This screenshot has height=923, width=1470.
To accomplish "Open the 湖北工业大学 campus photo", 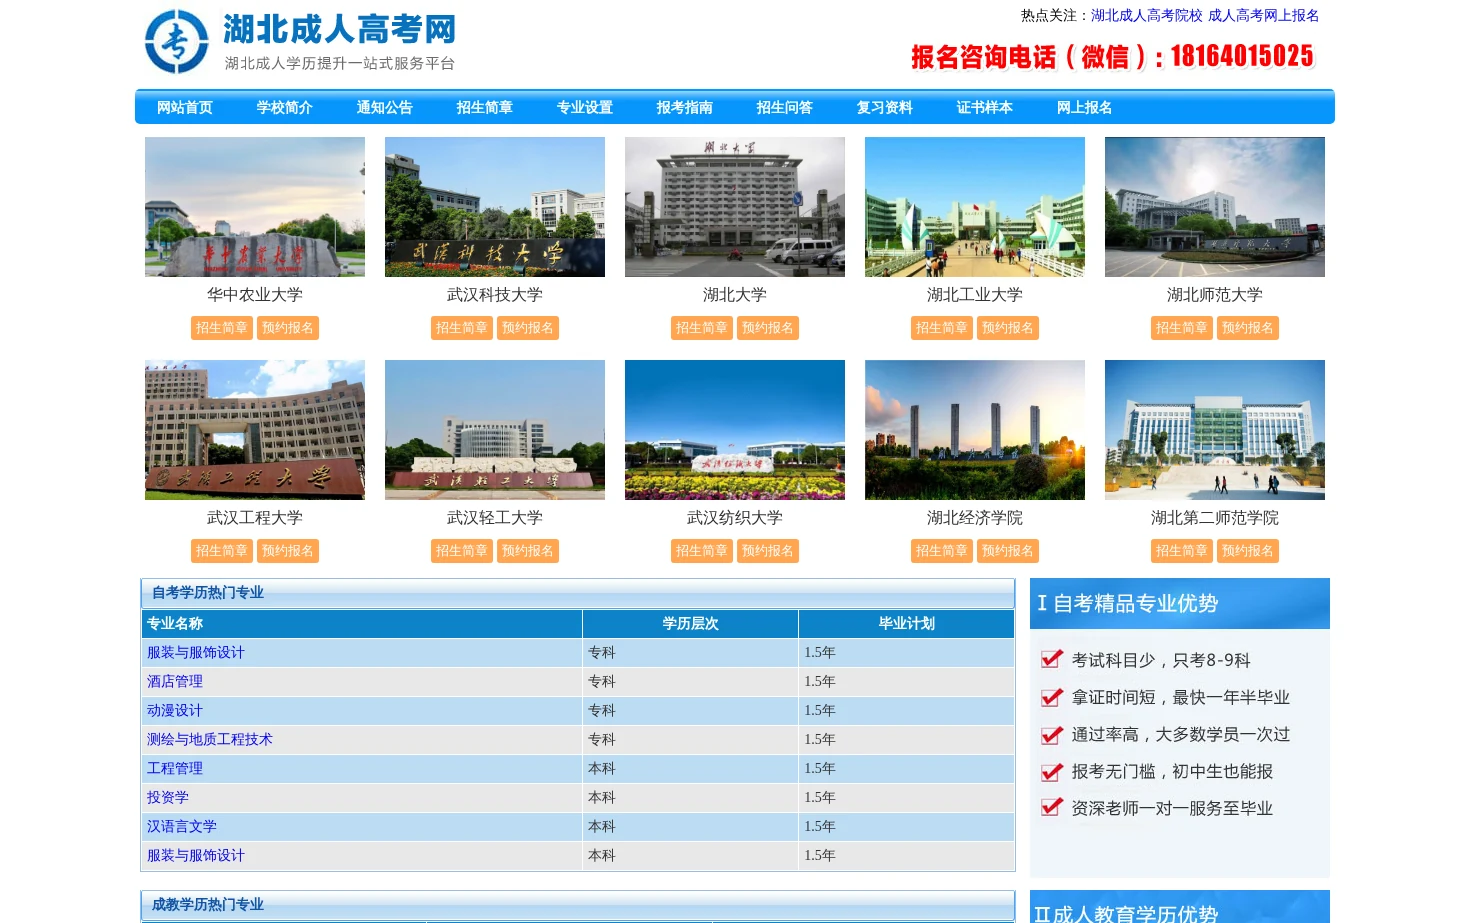I will (x=975, y=207).
